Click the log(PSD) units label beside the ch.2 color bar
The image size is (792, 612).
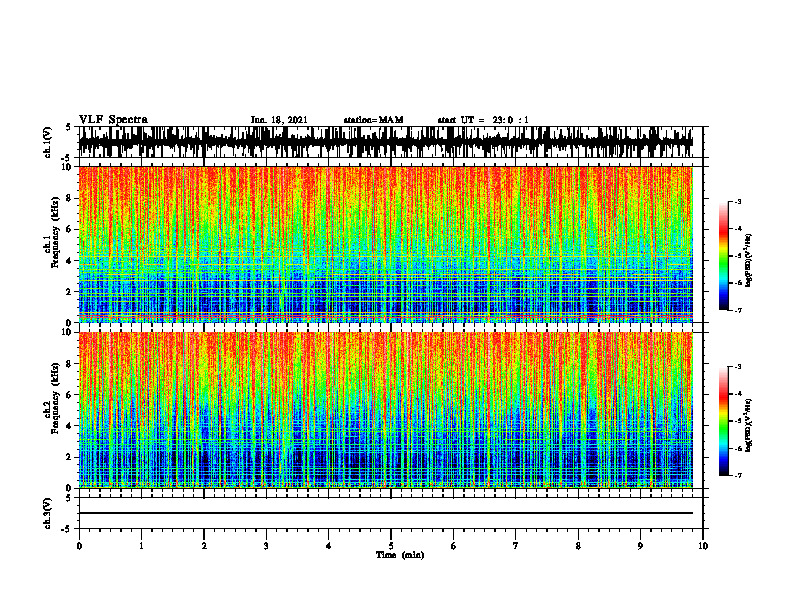click(749, 425)
